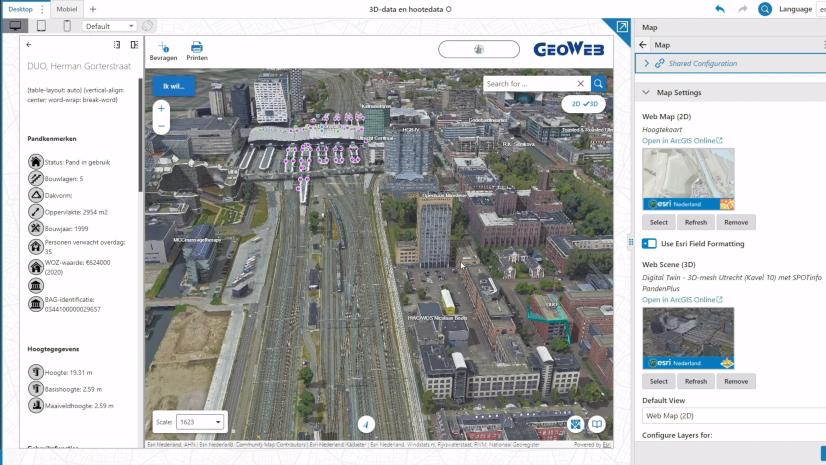This screenshot has height=465, width=826.
Task: Collapse the Map Settings section
Action: [x=646, y=93]
